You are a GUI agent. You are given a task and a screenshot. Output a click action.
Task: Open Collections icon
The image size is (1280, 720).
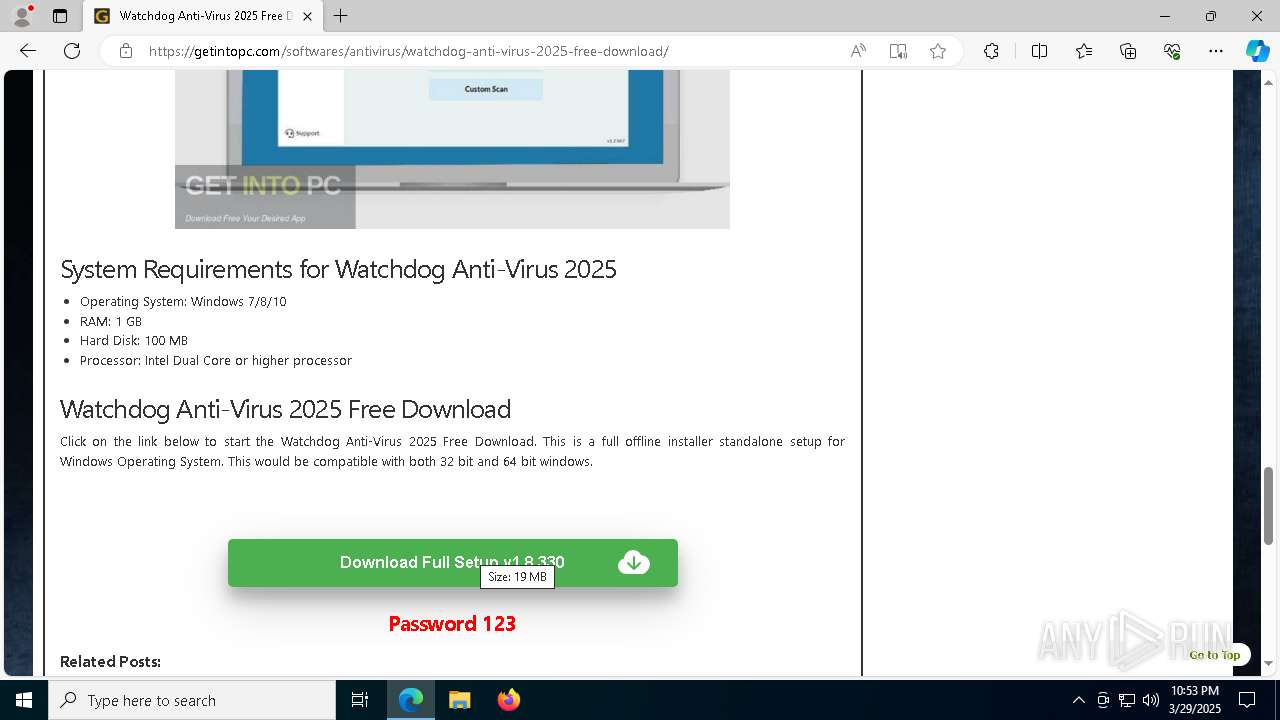1128,51
